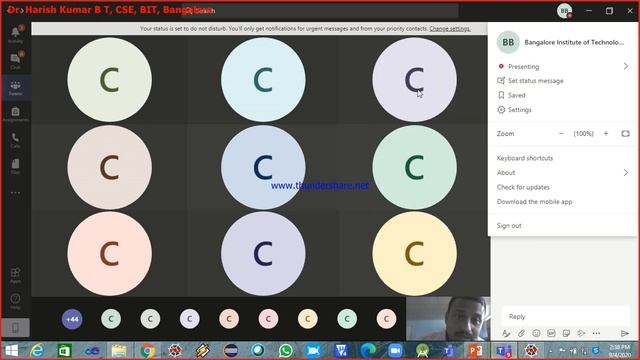This screenshot has width=640, height=360.
Task: Open File Explorer from the taskbar
Action: tap(119, 351)
